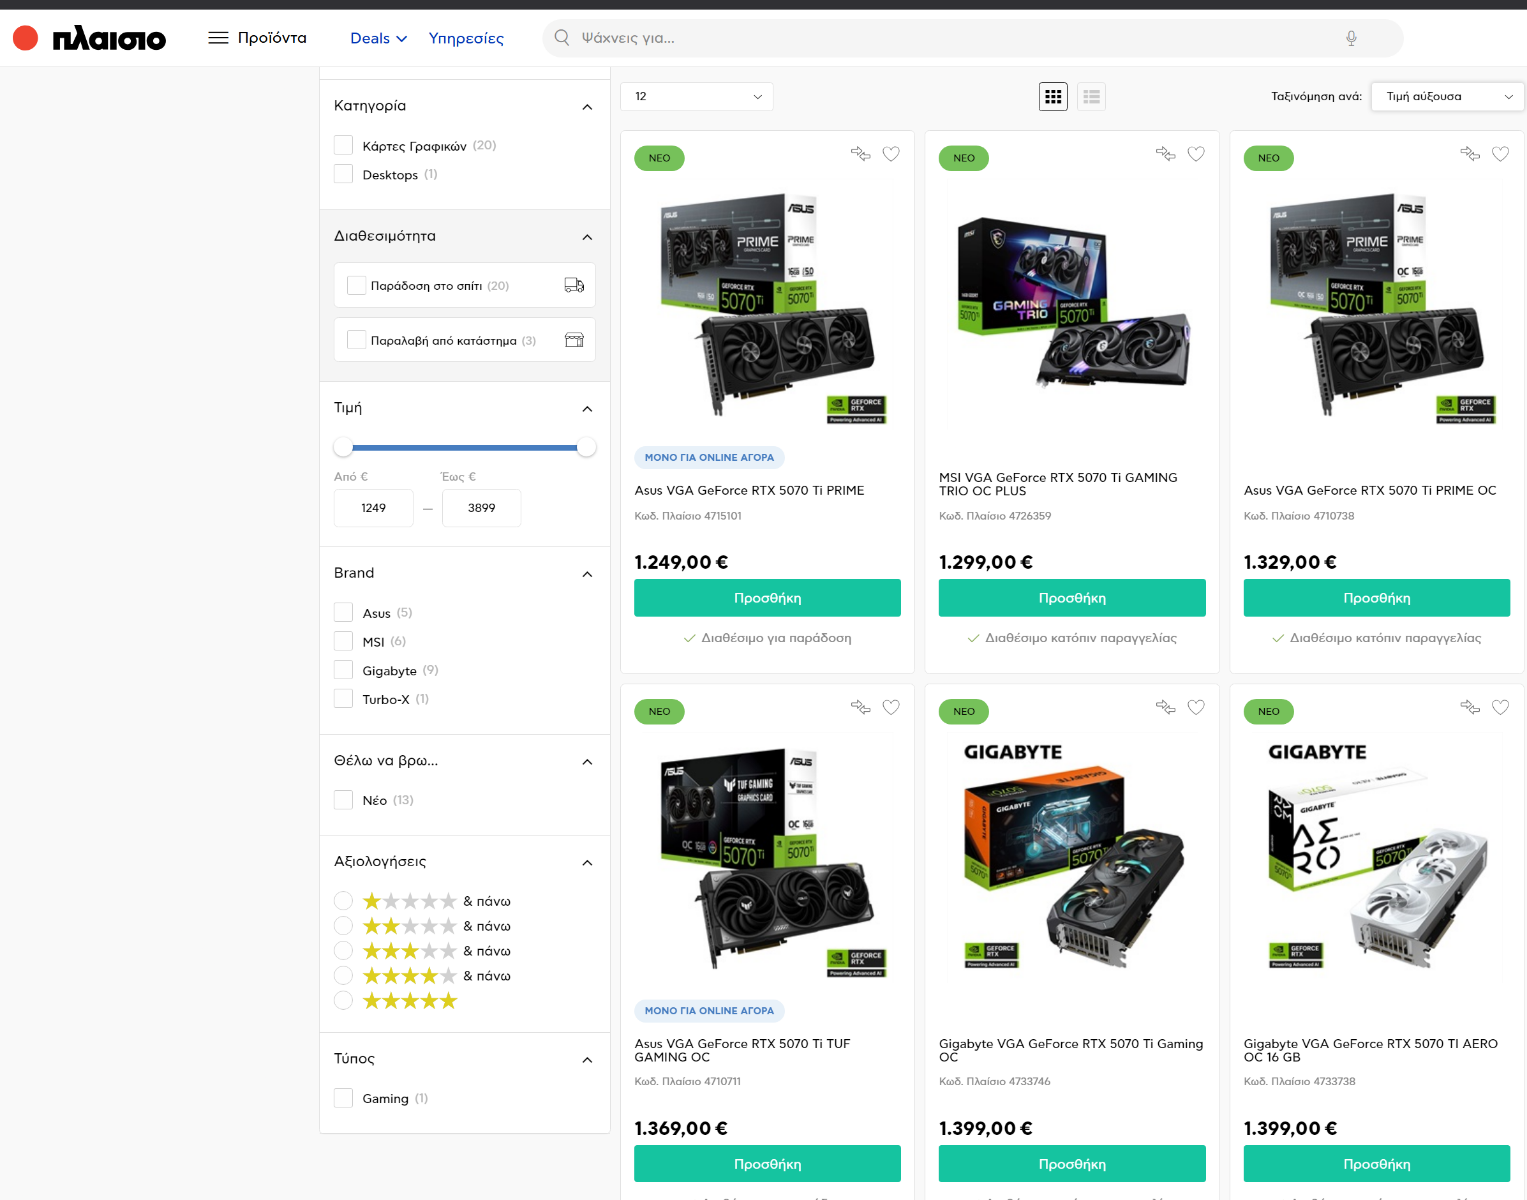The width and height of the screenshot is (1527, 1200).
Task: Check the Asus brand filter
Action: [343, 612]
